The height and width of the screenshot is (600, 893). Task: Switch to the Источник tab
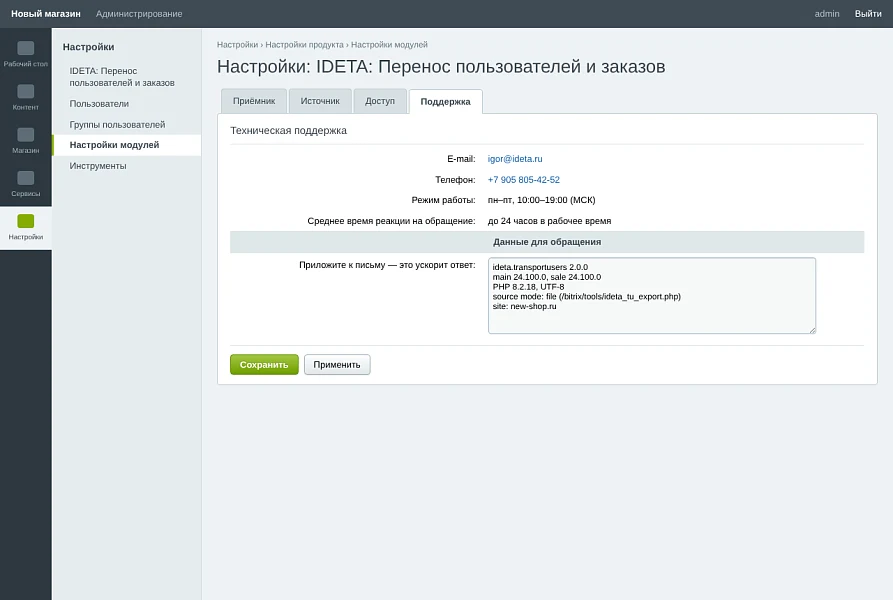[320, 101]
